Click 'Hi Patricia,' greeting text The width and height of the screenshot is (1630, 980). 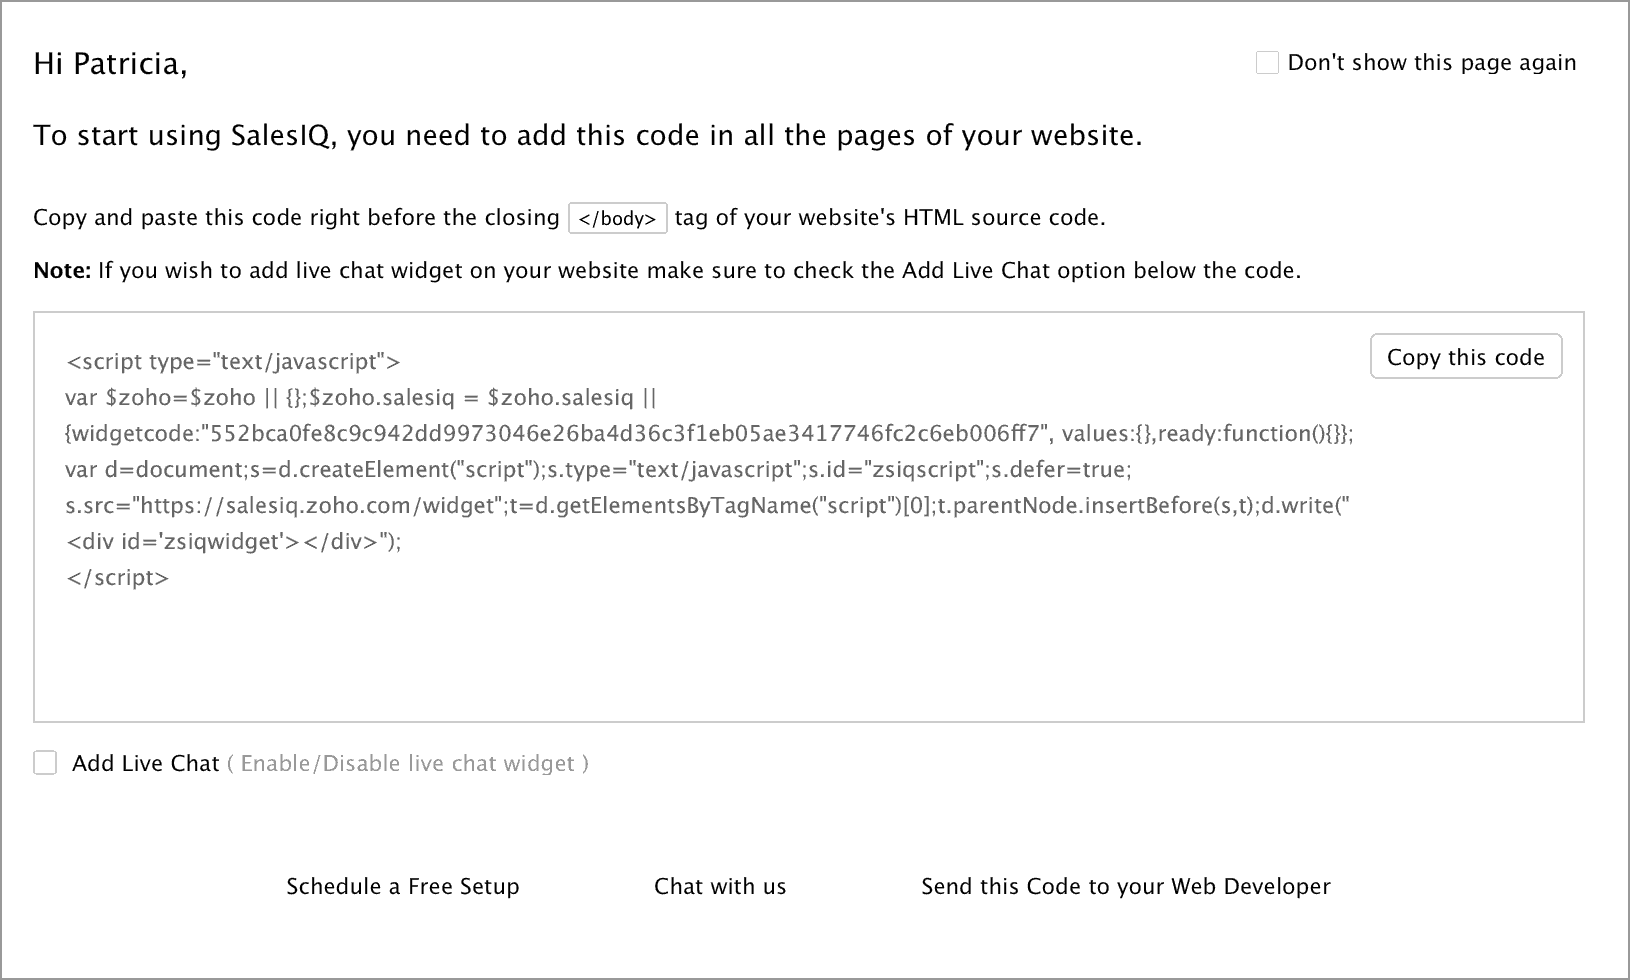tap(110, 63)
